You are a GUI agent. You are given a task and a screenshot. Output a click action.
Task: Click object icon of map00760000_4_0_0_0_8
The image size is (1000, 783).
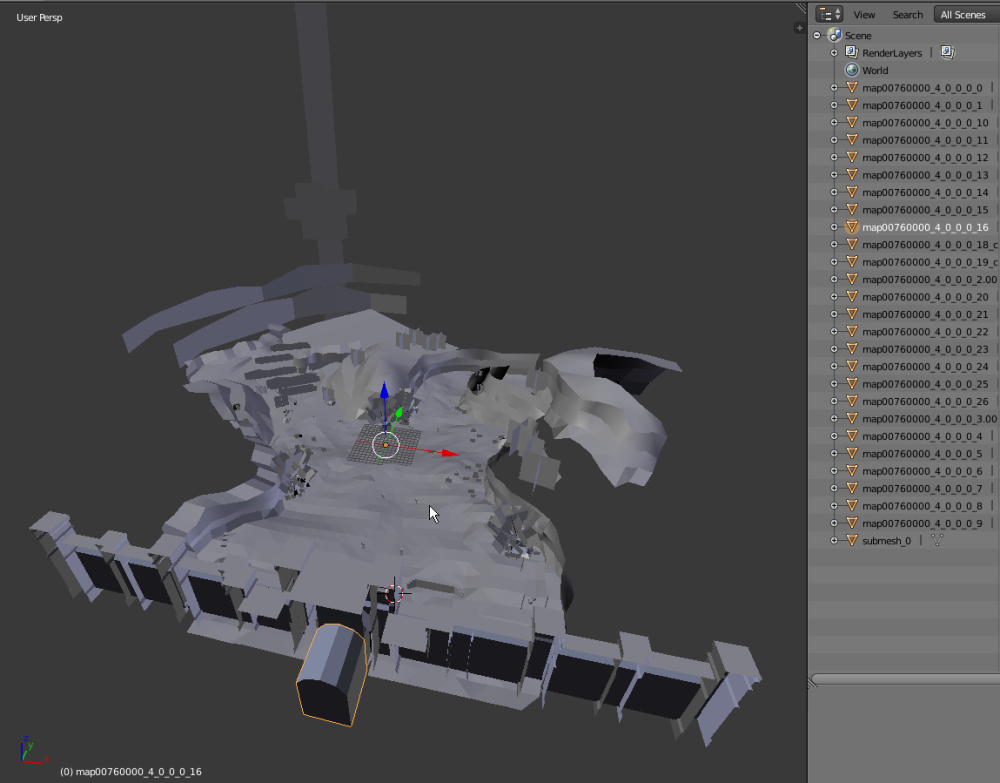851,505
